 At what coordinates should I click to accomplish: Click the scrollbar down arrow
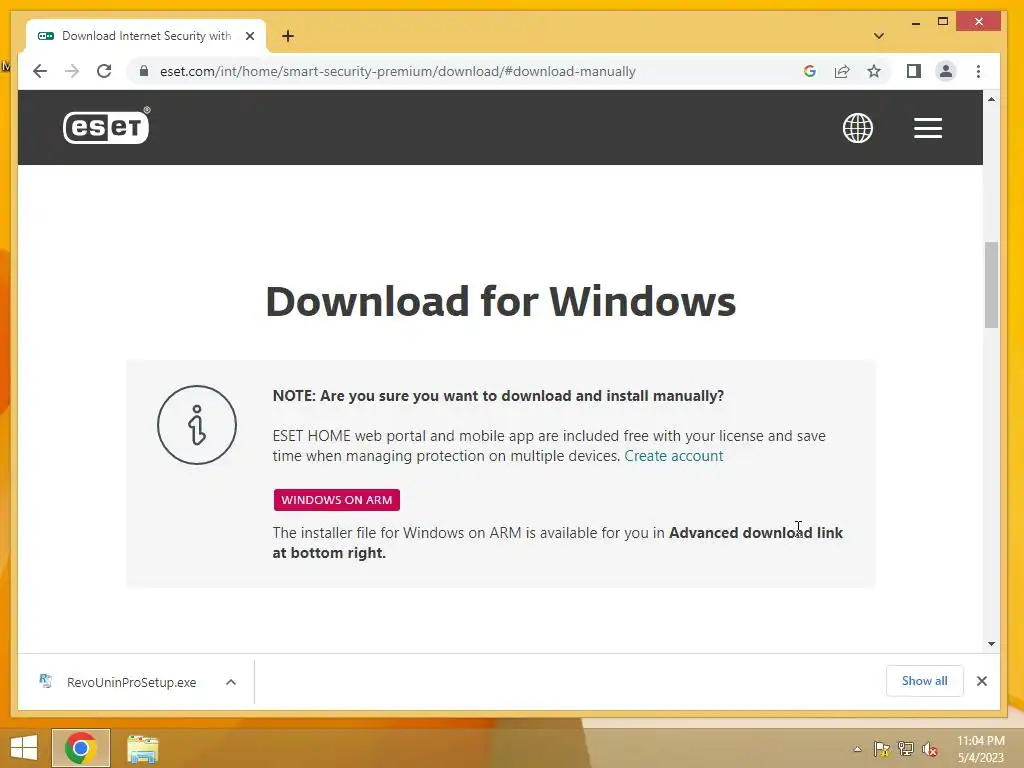tap(991, 644)
